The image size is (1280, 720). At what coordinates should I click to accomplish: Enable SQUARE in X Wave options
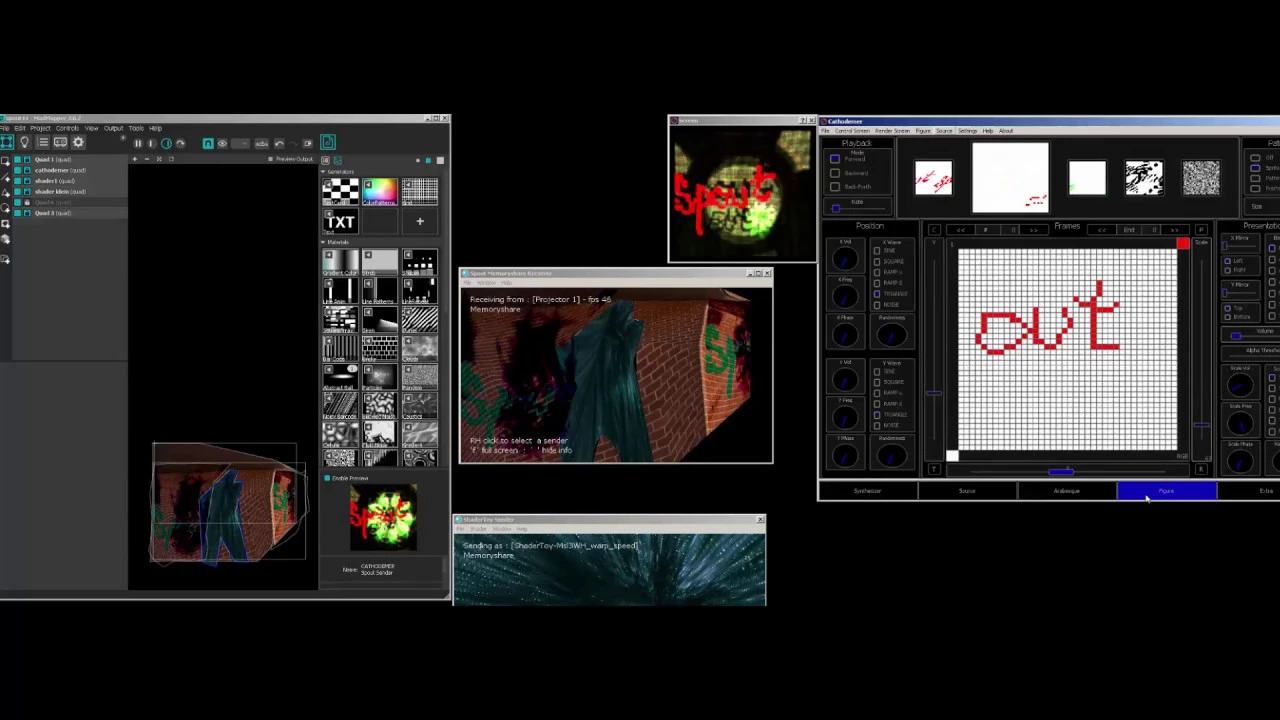[x=877, y=262]
